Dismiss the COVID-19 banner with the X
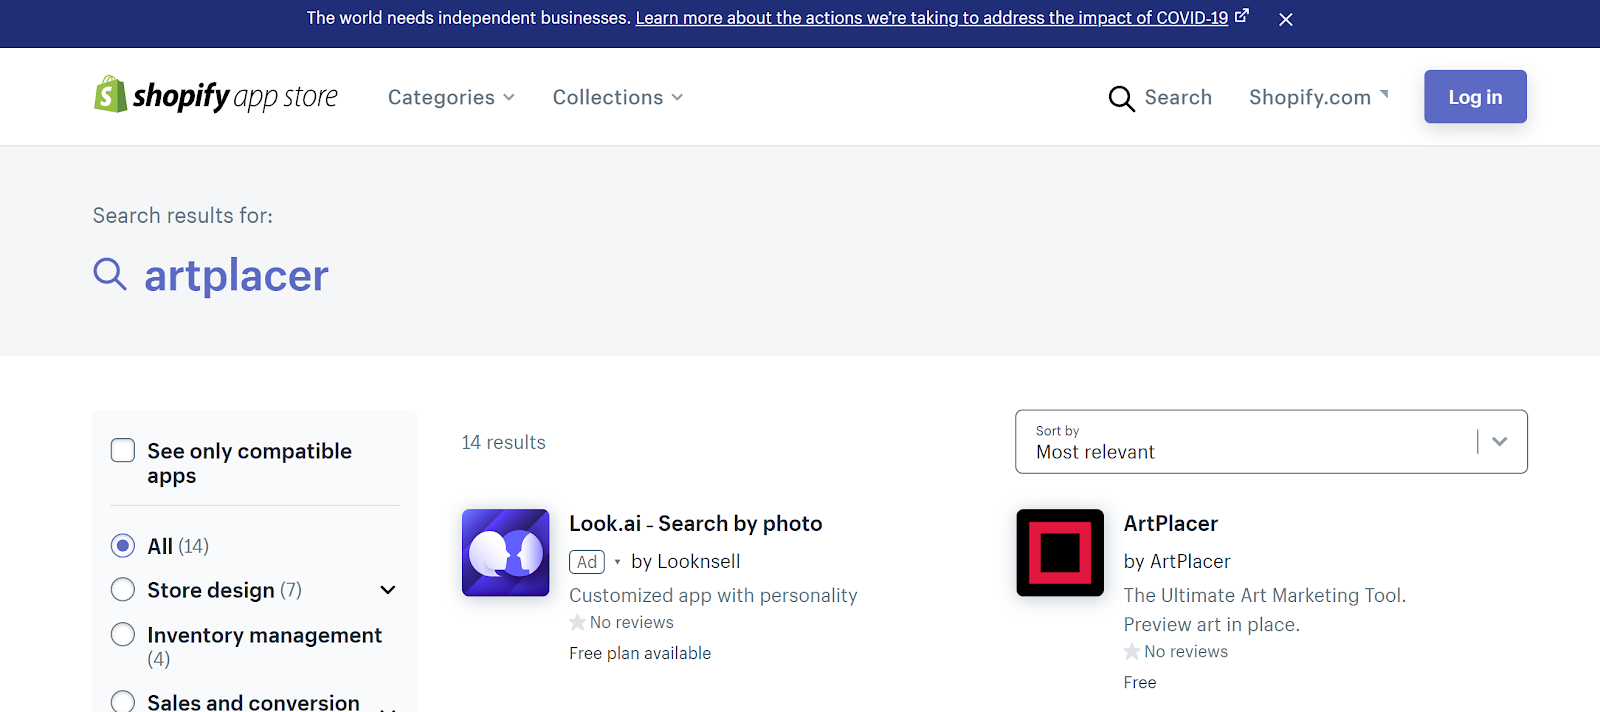This screenshot has height=712, width=1600. pos(1286,19)
